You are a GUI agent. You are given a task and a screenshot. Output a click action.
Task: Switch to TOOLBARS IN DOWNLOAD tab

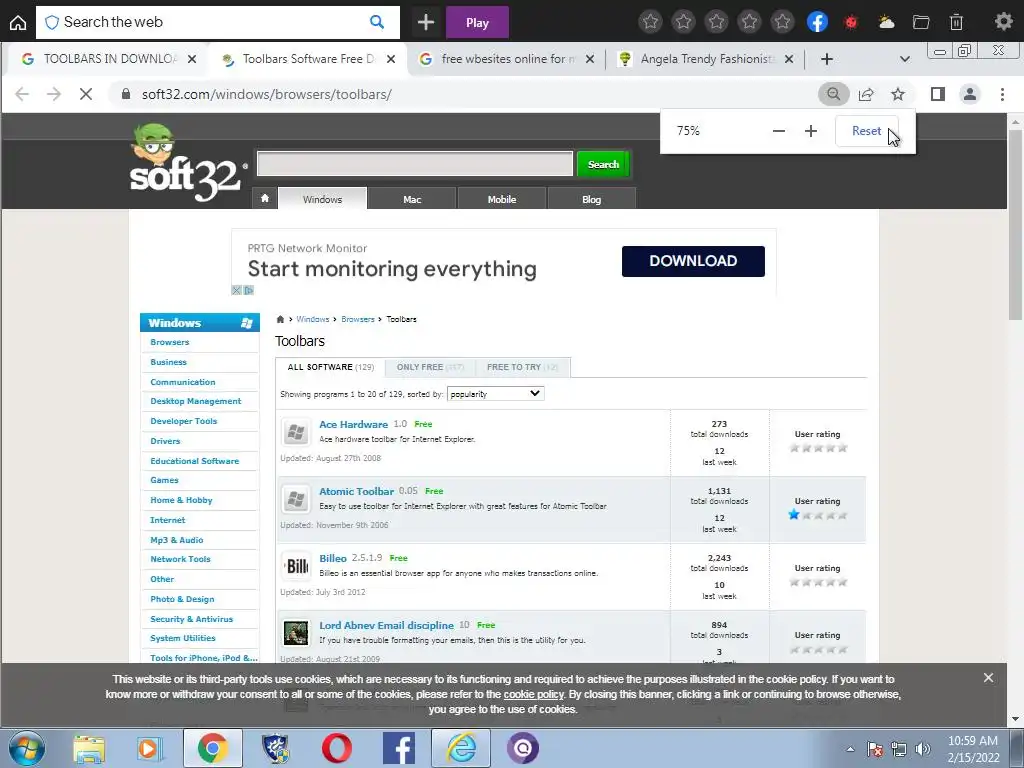point(108,59)
